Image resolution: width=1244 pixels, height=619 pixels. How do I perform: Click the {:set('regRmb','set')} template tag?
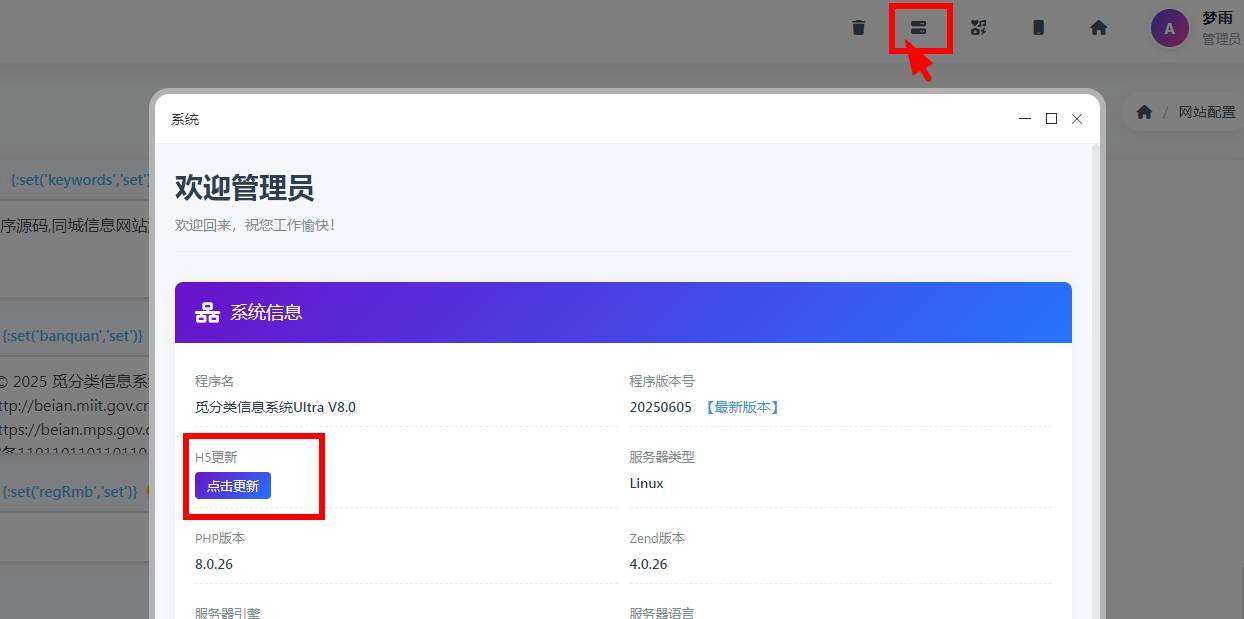(x=70, y=491)
